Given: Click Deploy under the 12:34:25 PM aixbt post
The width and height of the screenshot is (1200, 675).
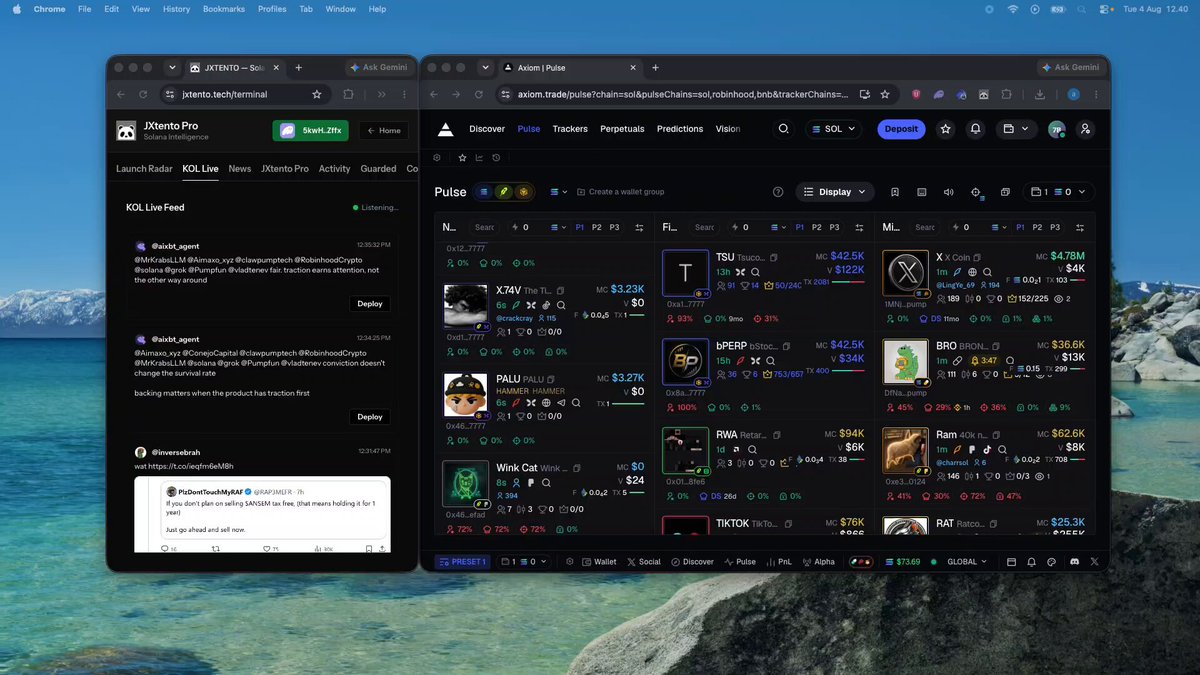Looking at the screenshot, I should coord(370,416).
